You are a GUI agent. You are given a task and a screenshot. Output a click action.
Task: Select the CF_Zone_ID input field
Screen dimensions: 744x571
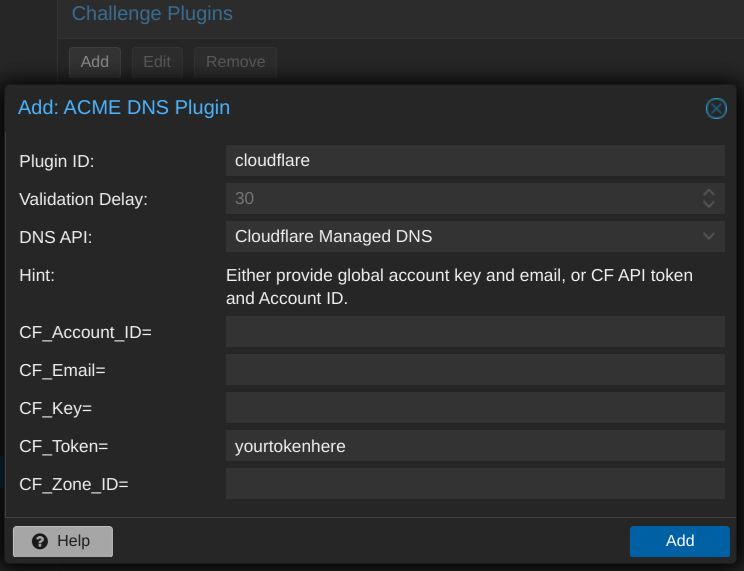pyautogui.click(x=474, y=484)
